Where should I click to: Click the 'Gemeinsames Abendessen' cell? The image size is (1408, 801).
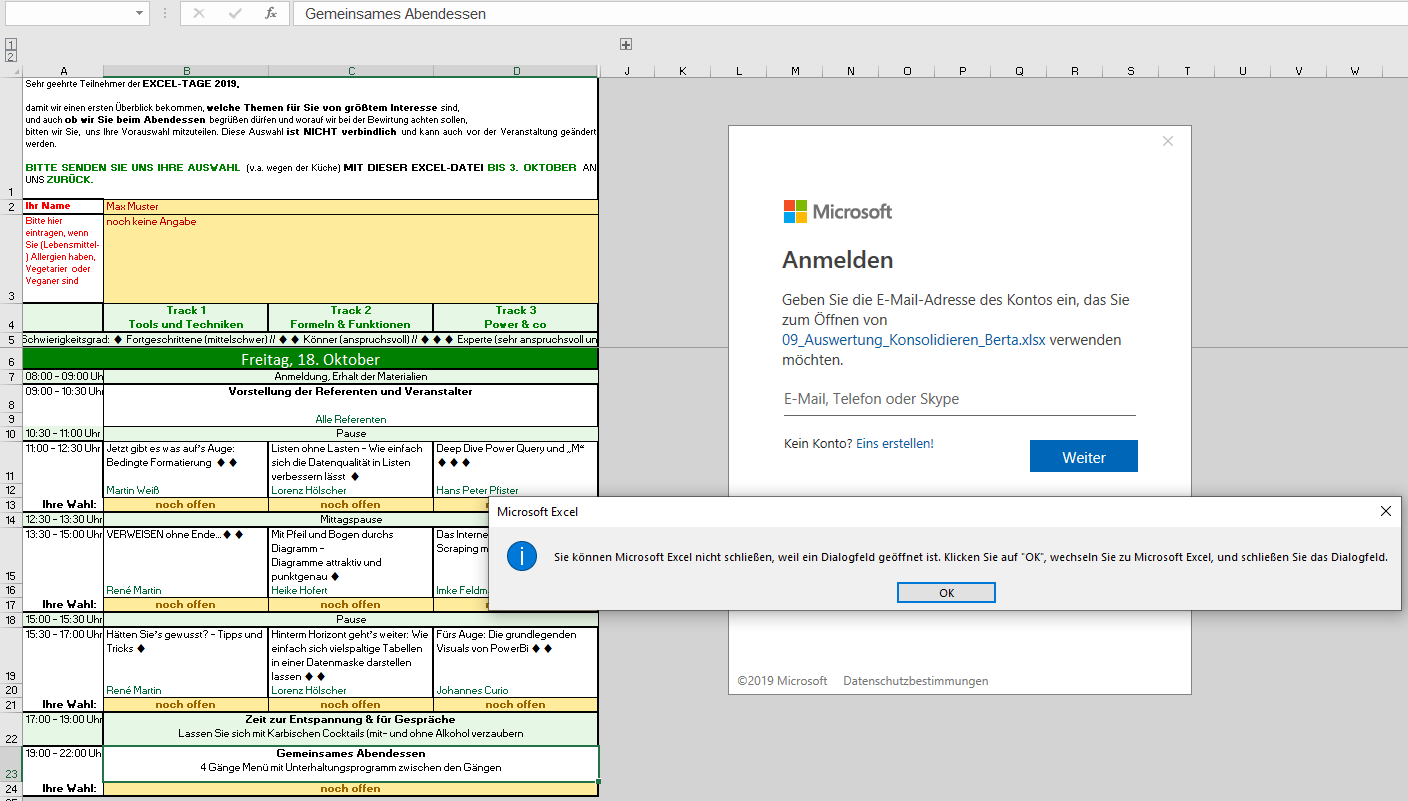[x=350, y=764]
